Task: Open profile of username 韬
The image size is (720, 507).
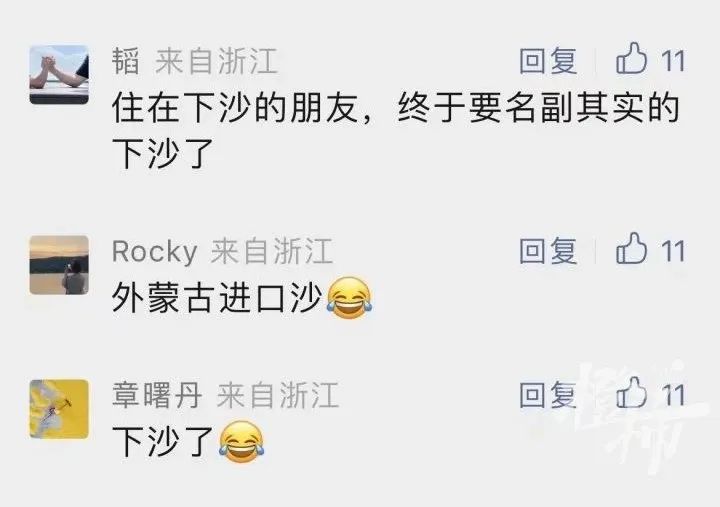Action: click(125, 61)
